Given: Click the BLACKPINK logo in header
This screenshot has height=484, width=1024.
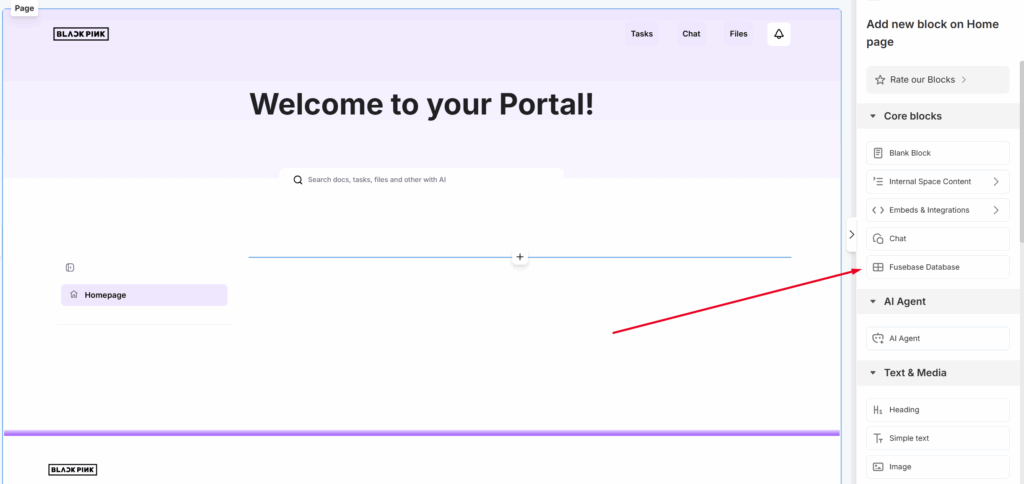Looking at the screenshot, I should (x=81, y=34).
